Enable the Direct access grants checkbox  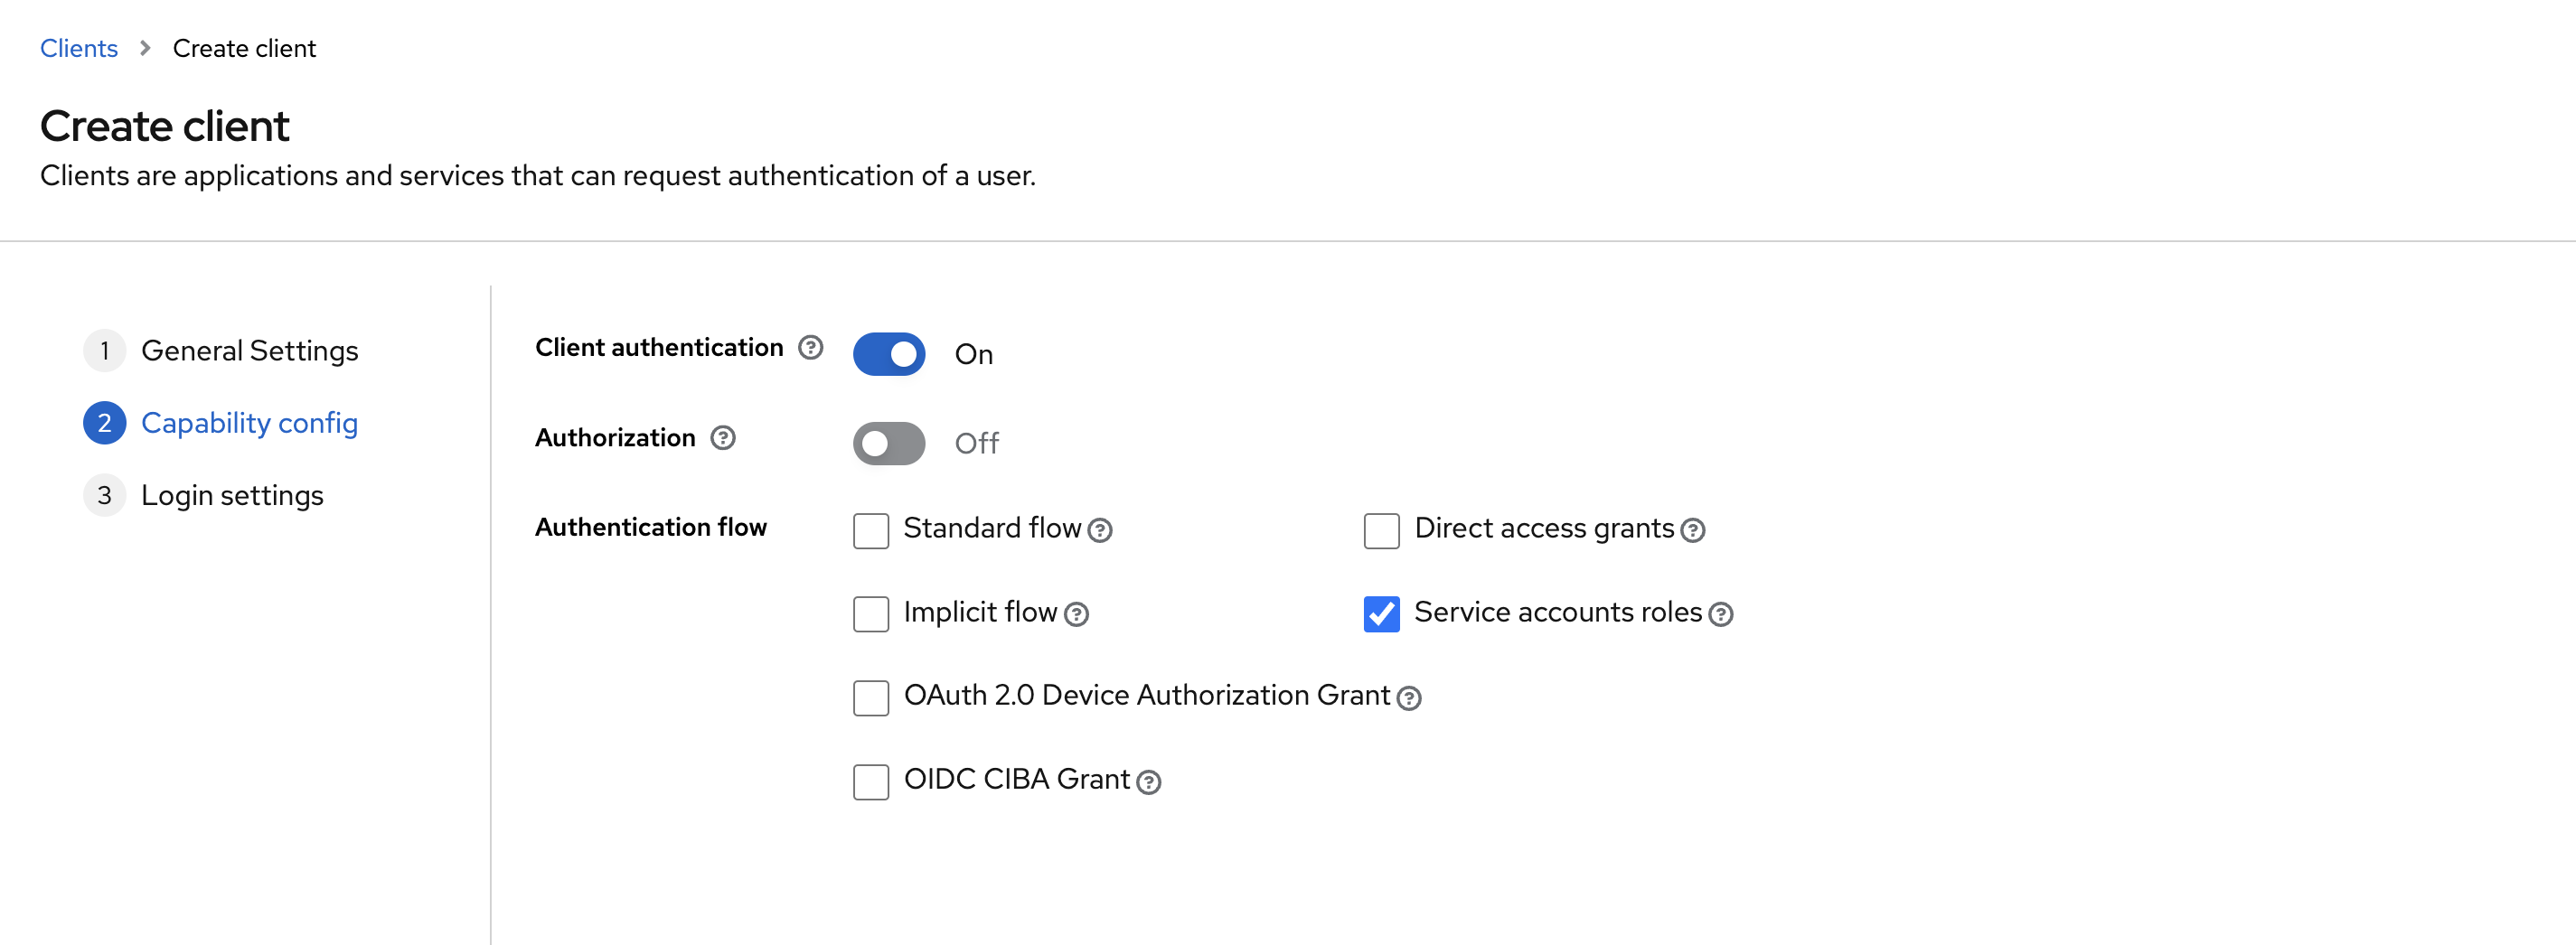click(1381, 530)
